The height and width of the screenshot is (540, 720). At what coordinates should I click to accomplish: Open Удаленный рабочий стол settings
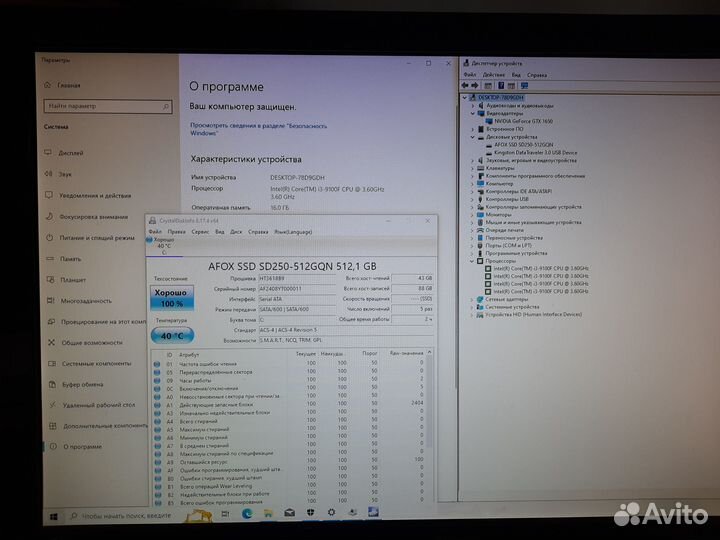pos(92,405)
